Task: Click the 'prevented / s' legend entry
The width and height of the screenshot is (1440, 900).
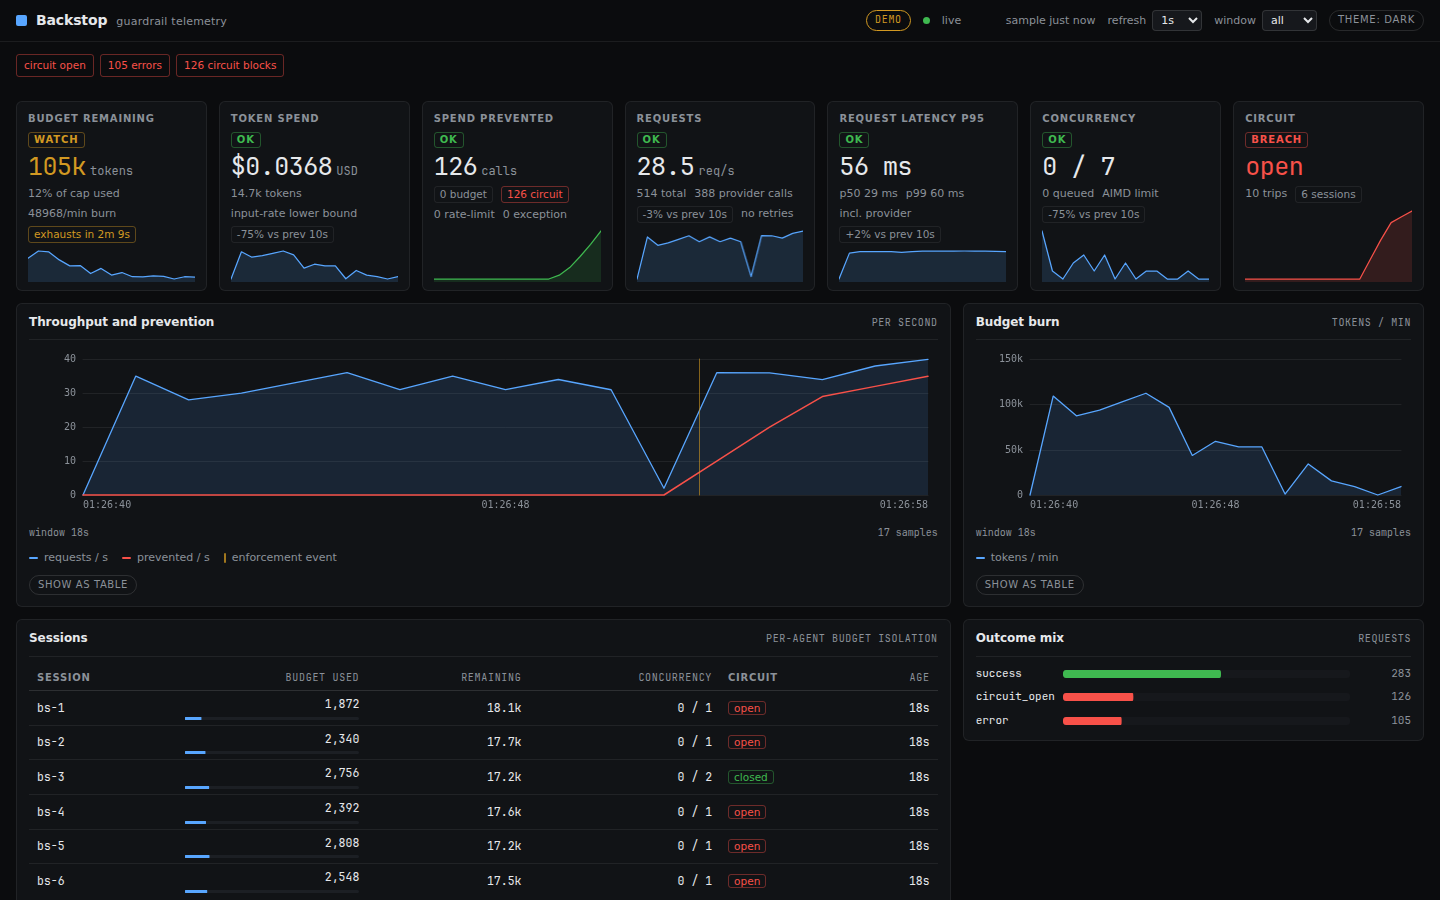Action: coord(166,558)
